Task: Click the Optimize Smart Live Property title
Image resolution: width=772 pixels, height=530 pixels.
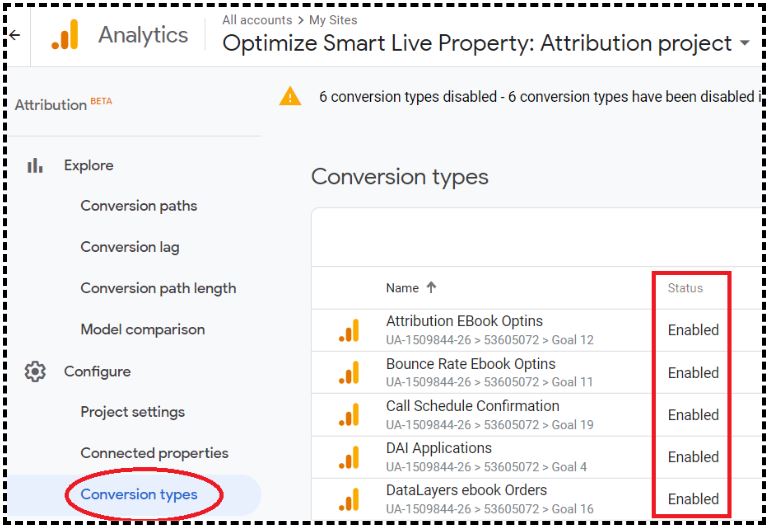Action: 477,43
